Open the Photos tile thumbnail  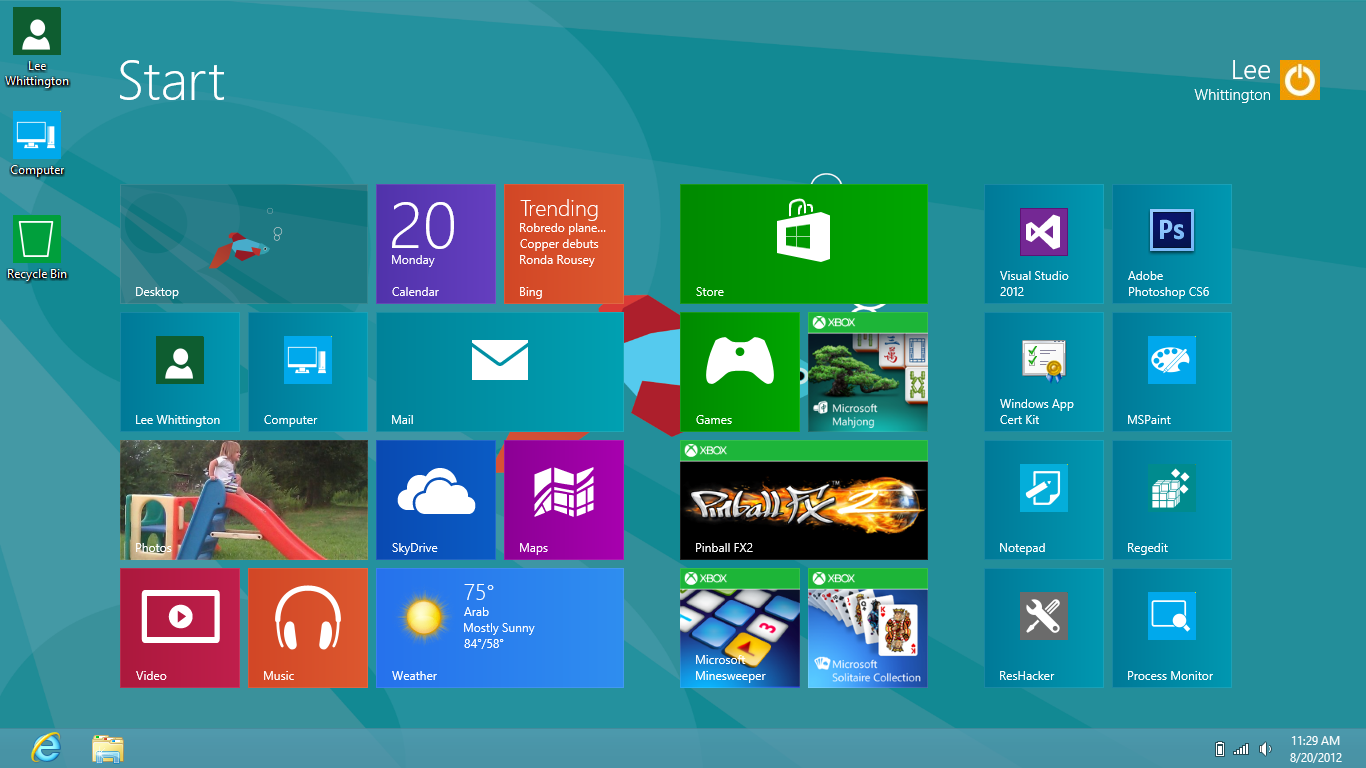243,499
